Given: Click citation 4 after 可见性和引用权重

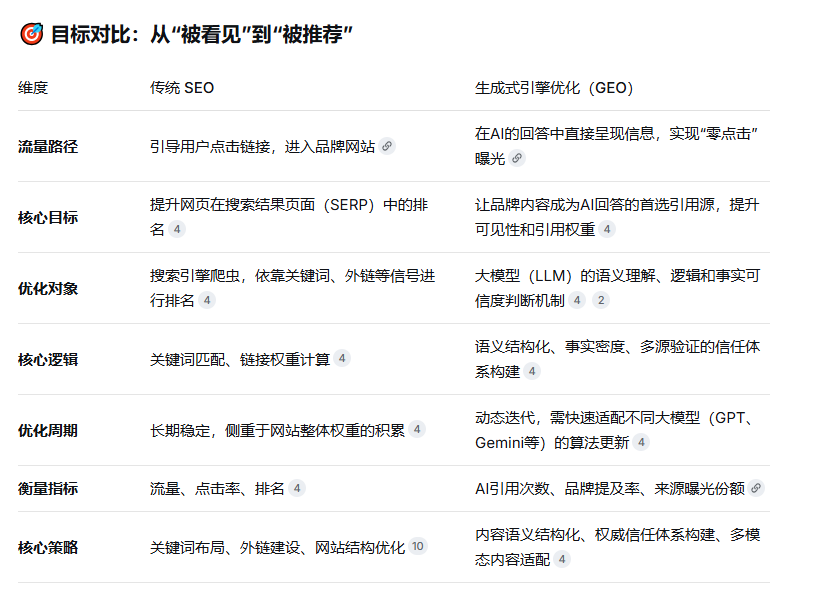Looking at the screenshot, I should click(607, 229).
